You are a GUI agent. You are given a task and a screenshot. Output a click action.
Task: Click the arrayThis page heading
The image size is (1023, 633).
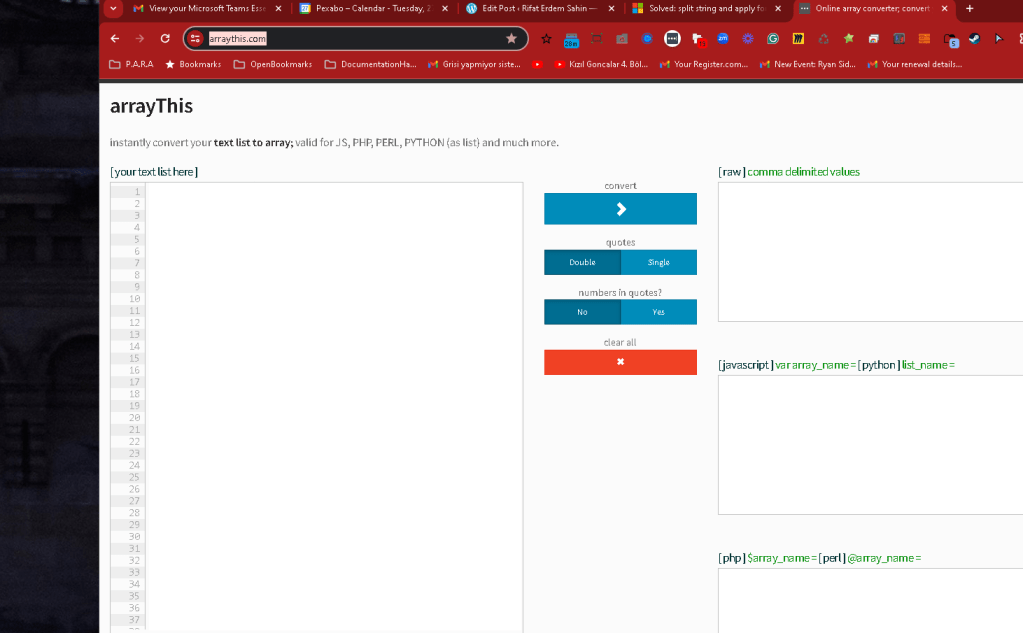(151, 106)
